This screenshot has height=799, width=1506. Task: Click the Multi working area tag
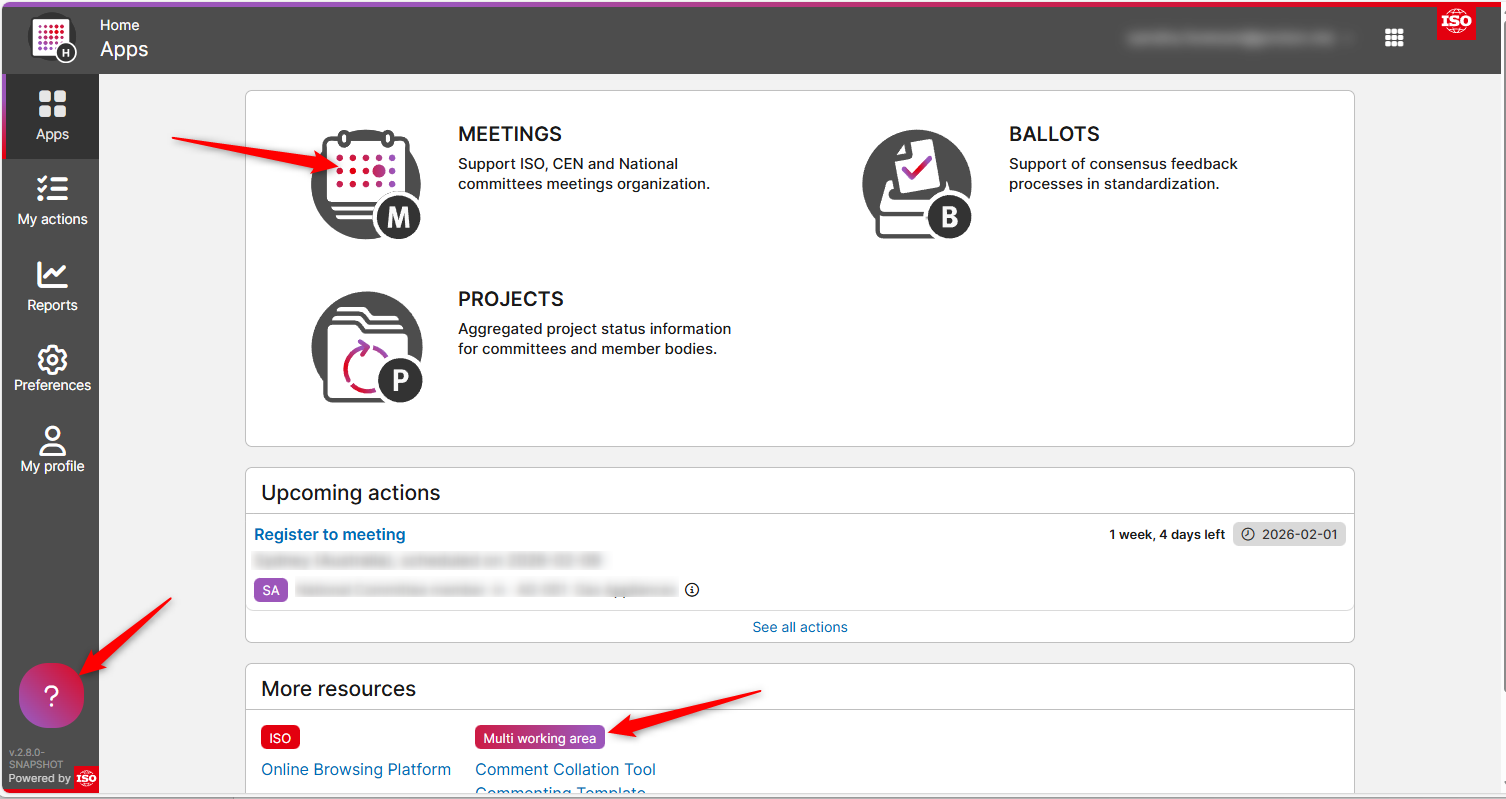pyautogui.click(x=540, y=738)
